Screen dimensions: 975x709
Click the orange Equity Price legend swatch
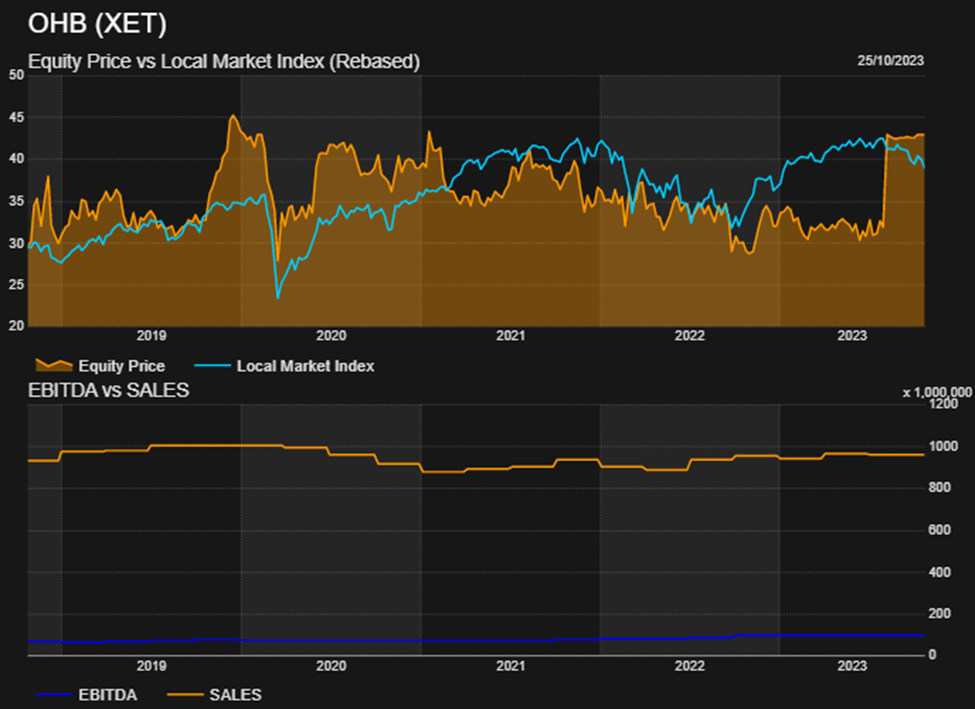[x=54, y=365]
